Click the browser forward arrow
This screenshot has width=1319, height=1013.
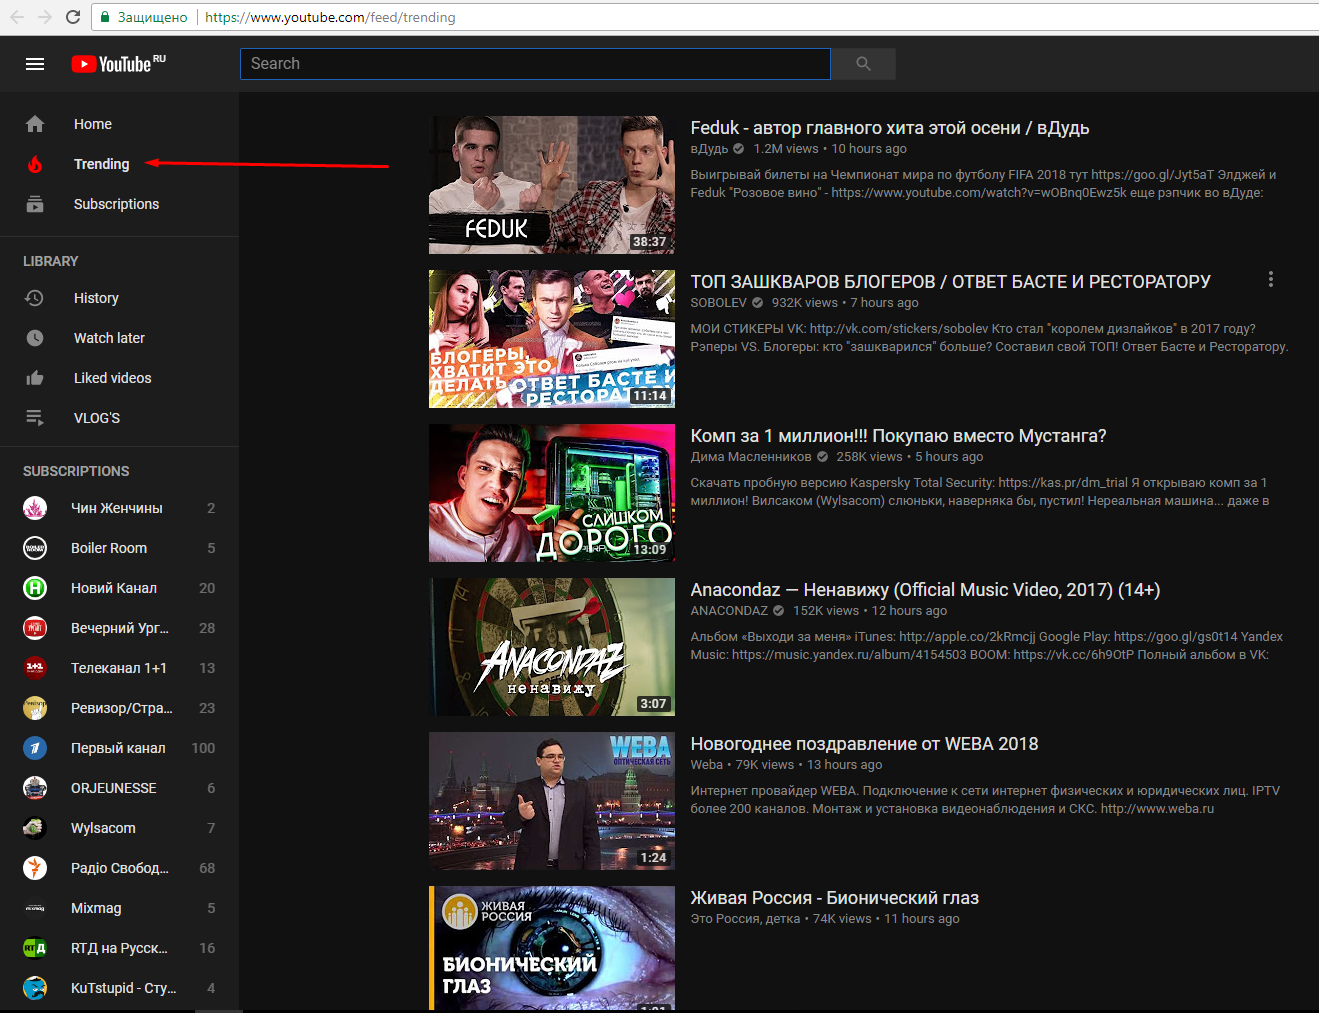tap(45, 17)
